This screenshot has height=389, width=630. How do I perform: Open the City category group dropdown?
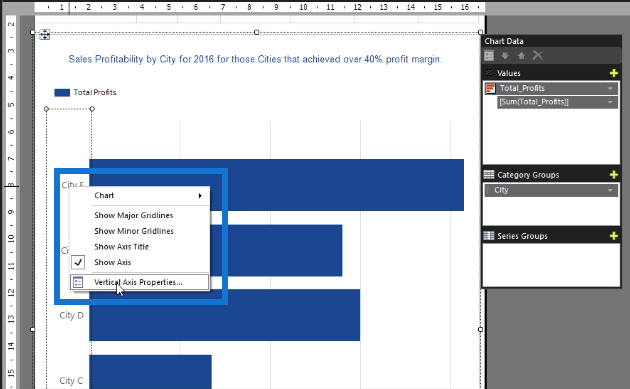click(x=610, y=190)
